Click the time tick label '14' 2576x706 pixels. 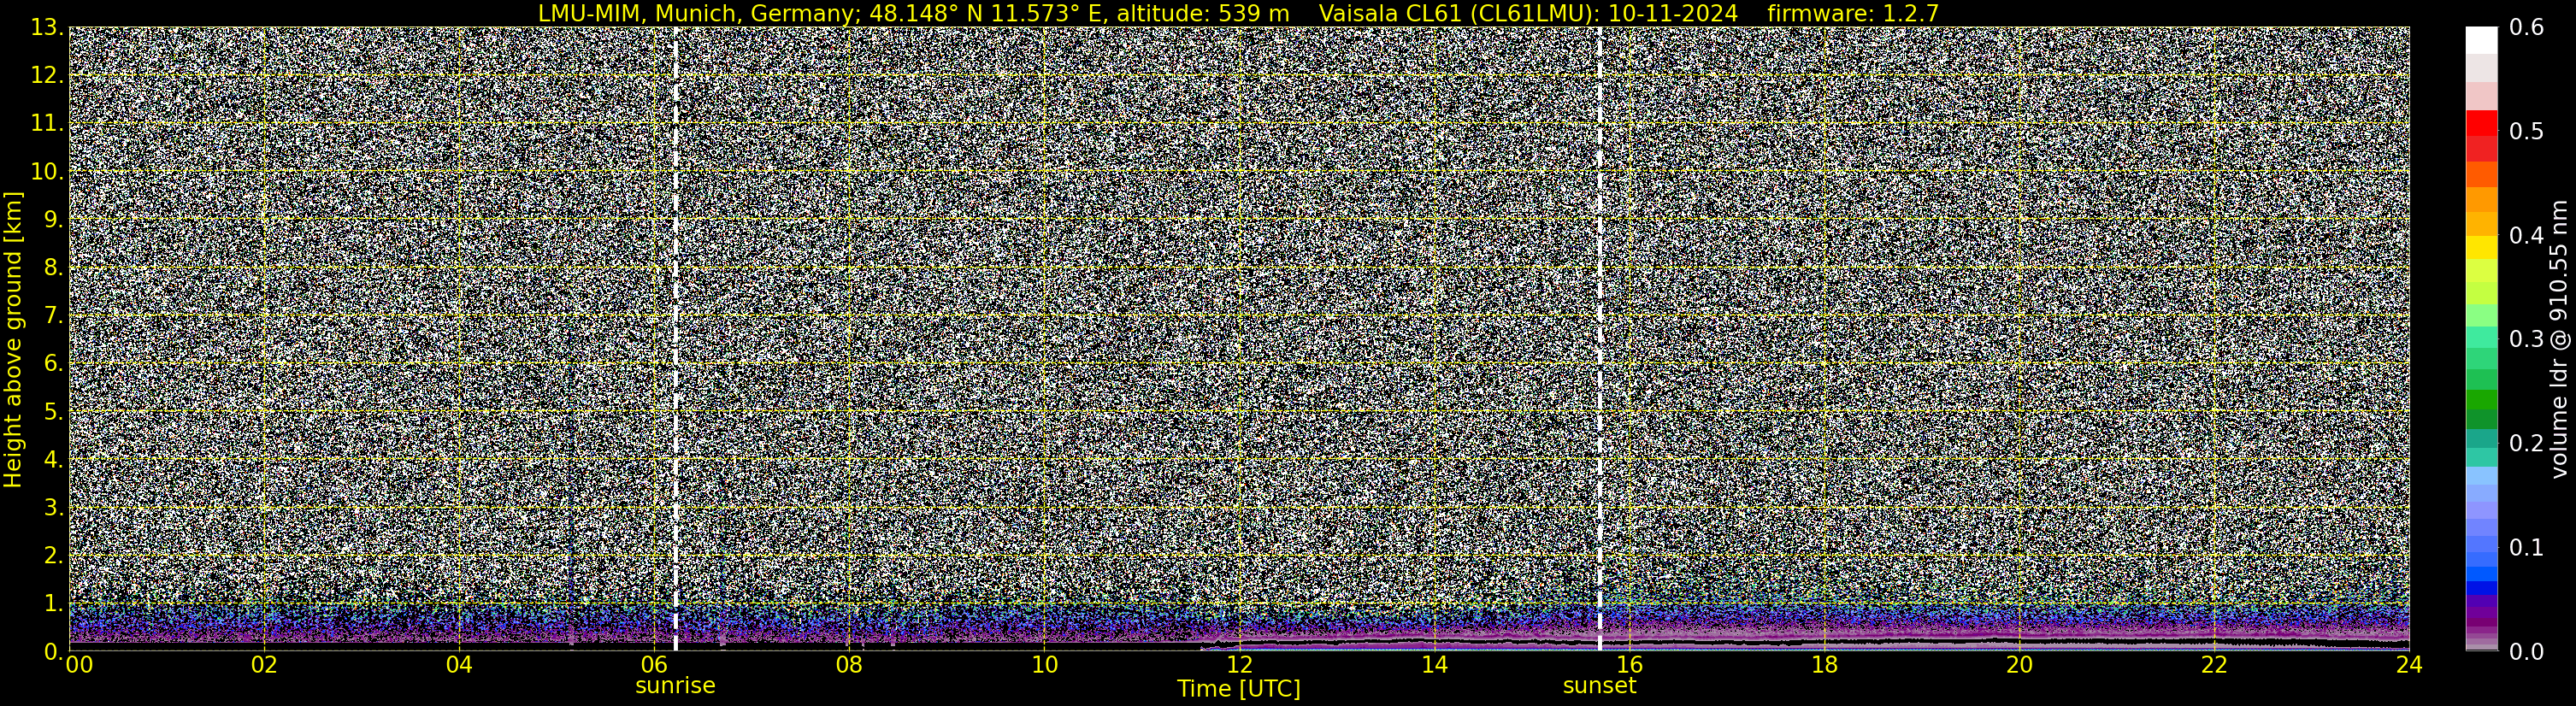[1434, 666]
